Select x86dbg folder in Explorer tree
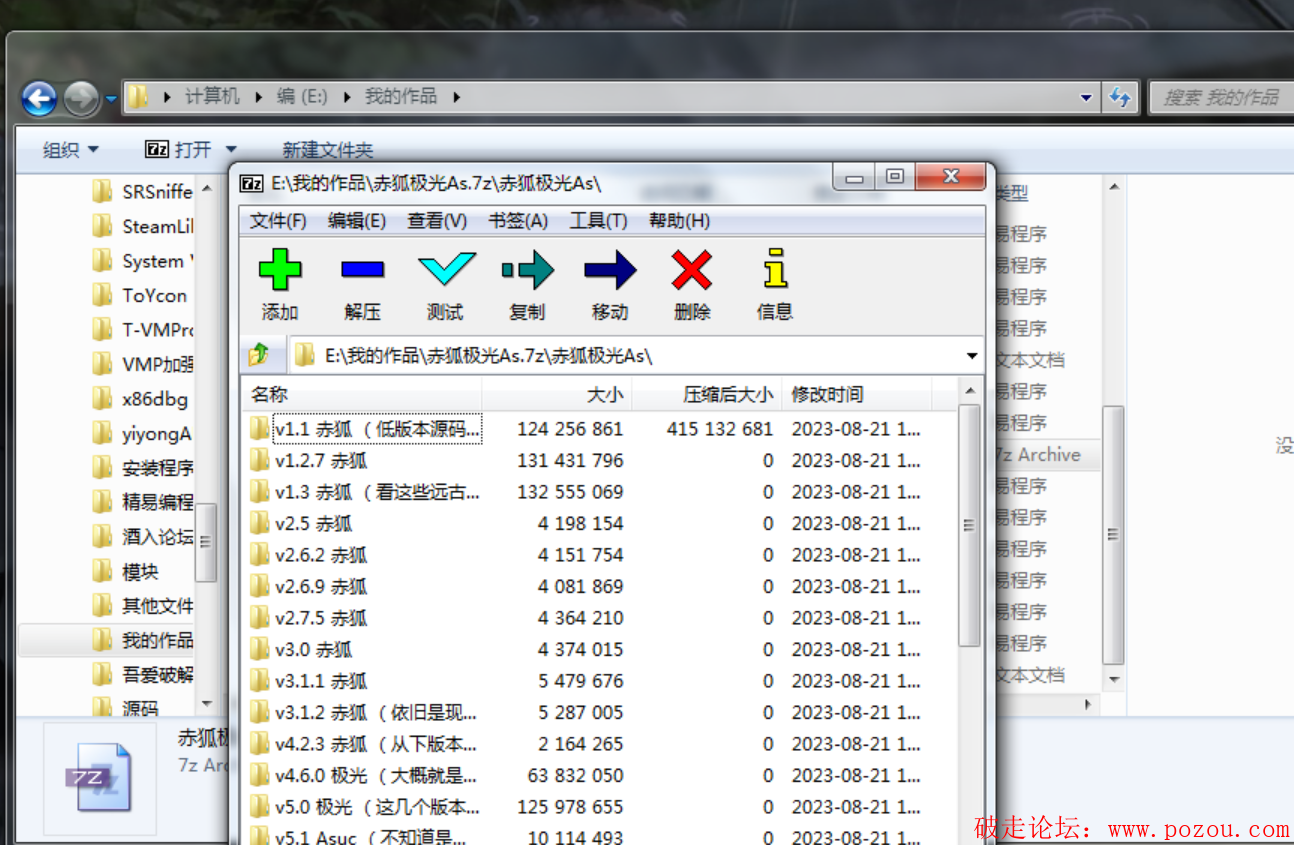This screenshot has height=845, width=1295. (141, 399)
